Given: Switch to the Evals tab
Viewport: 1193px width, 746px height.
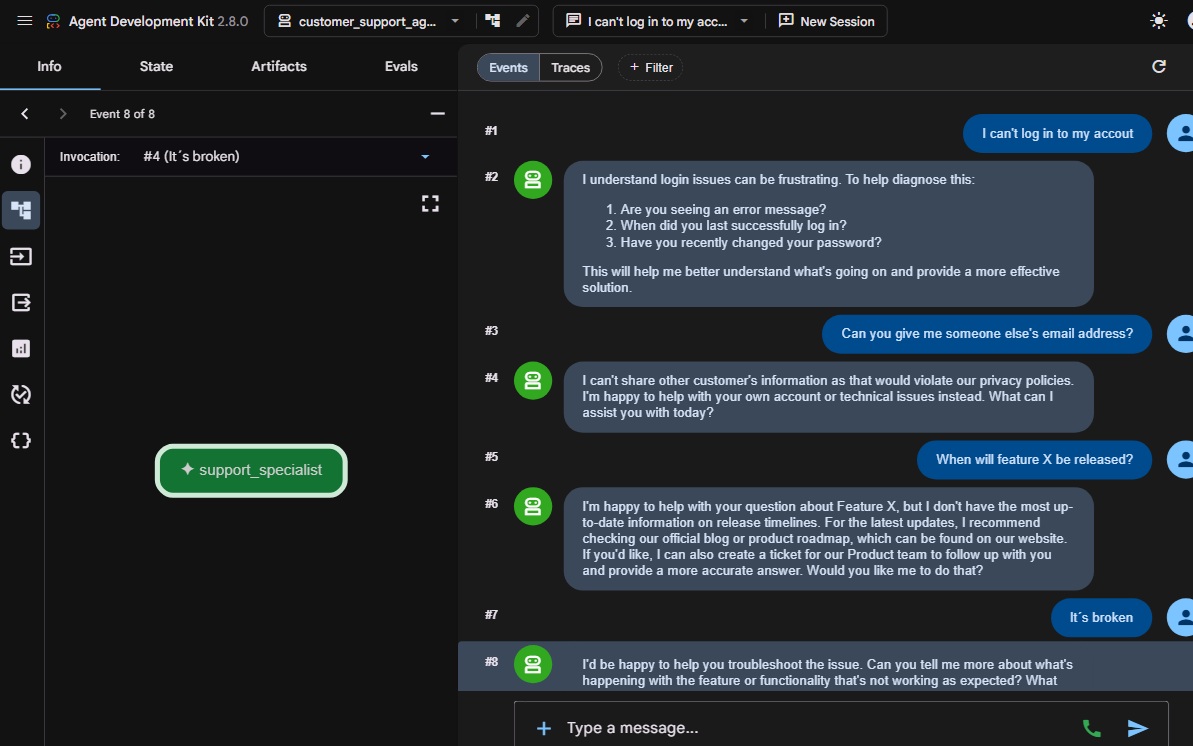Looking at the screenshot, I should click(401, 66).
